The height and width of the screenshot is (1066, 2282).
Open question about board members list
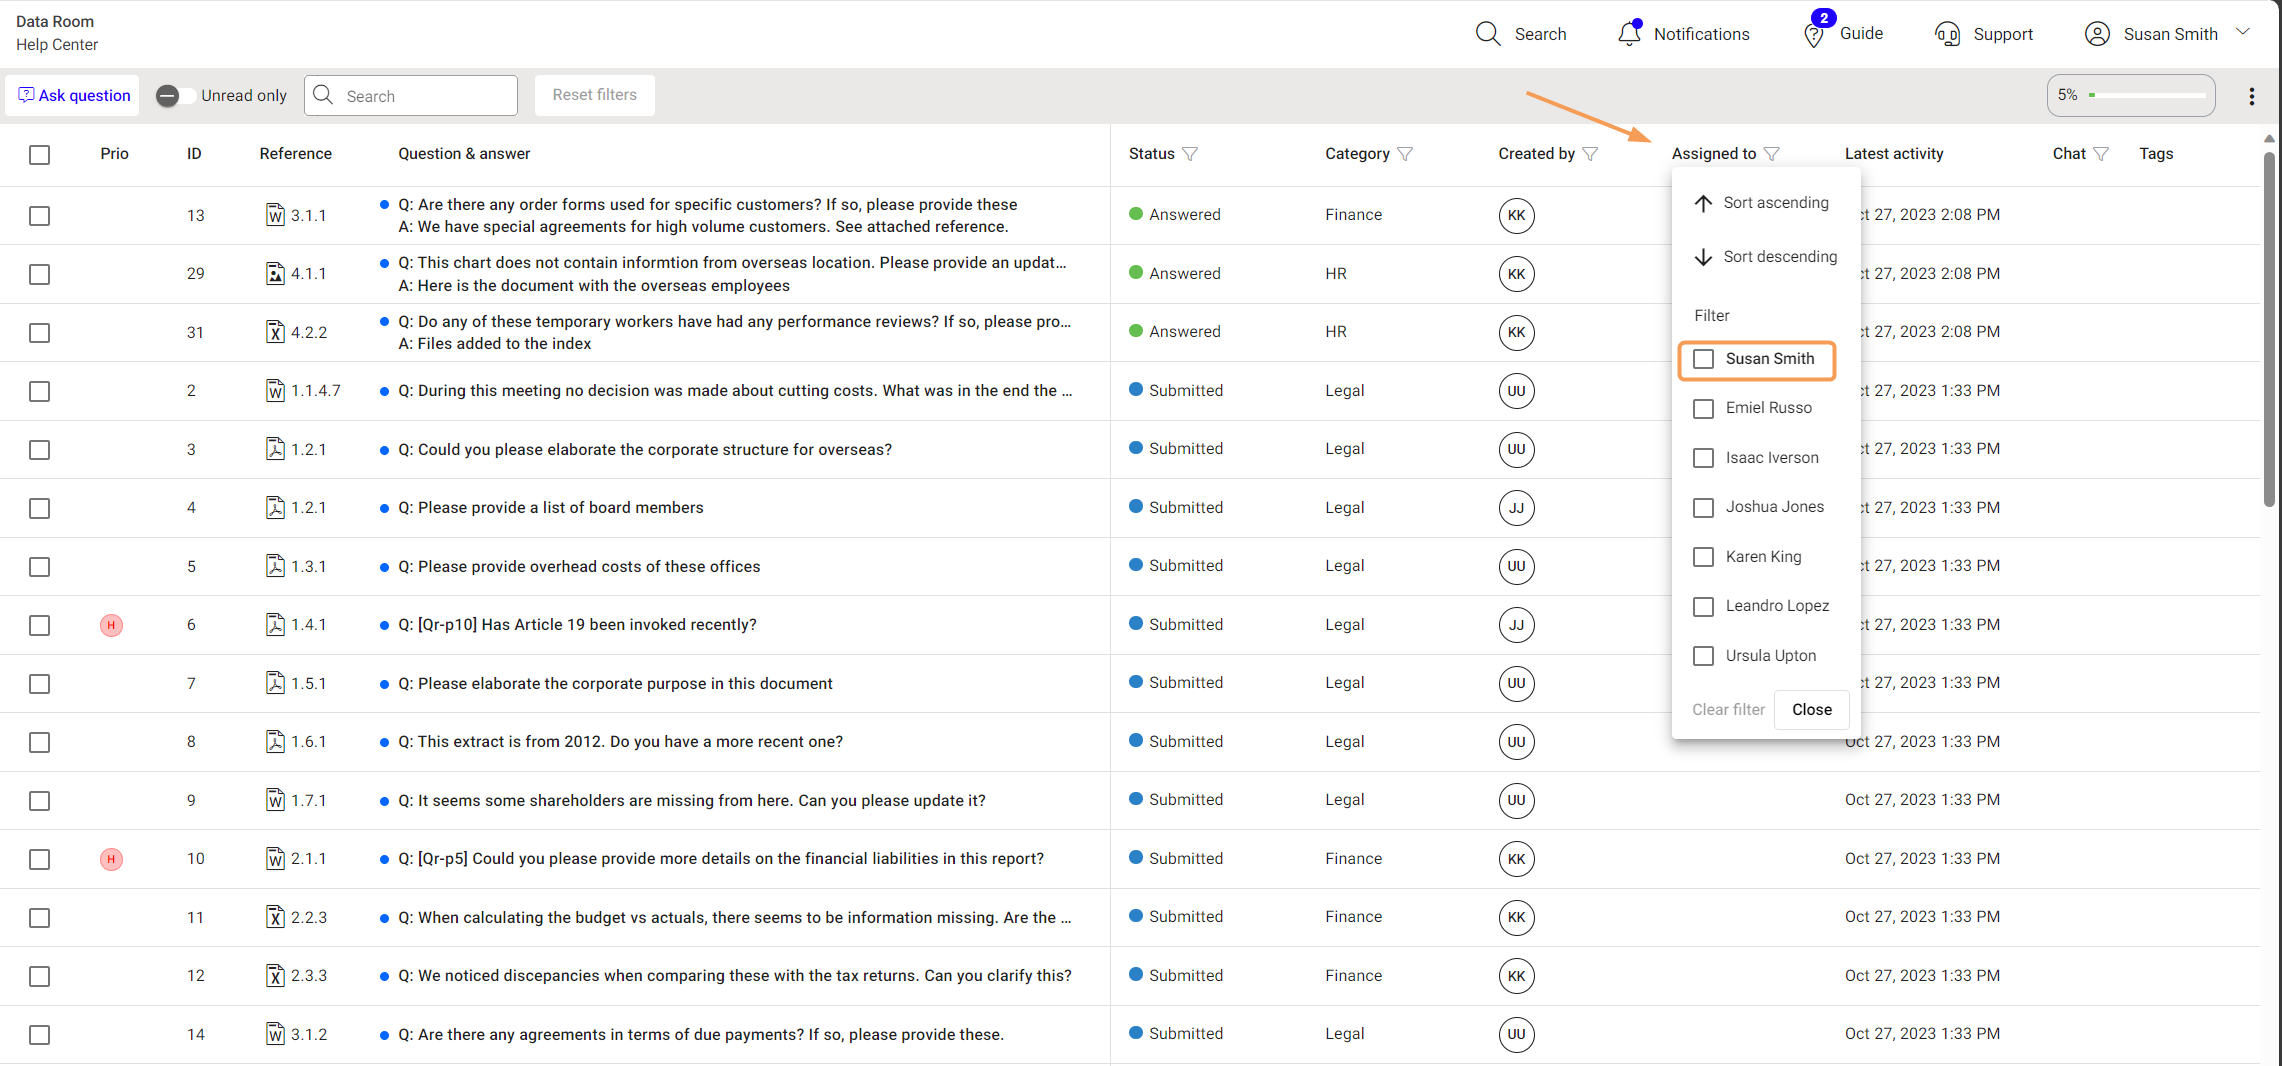click(551, 508)
